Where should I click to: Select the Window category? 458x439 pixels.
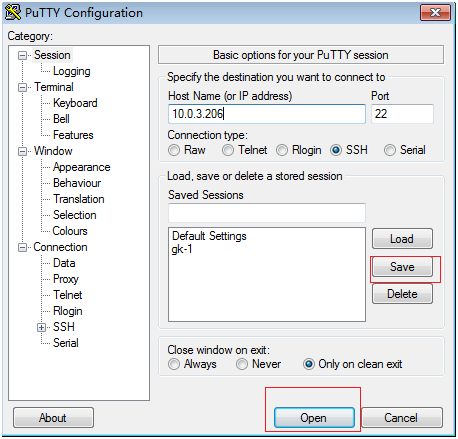tap(53, 151)
